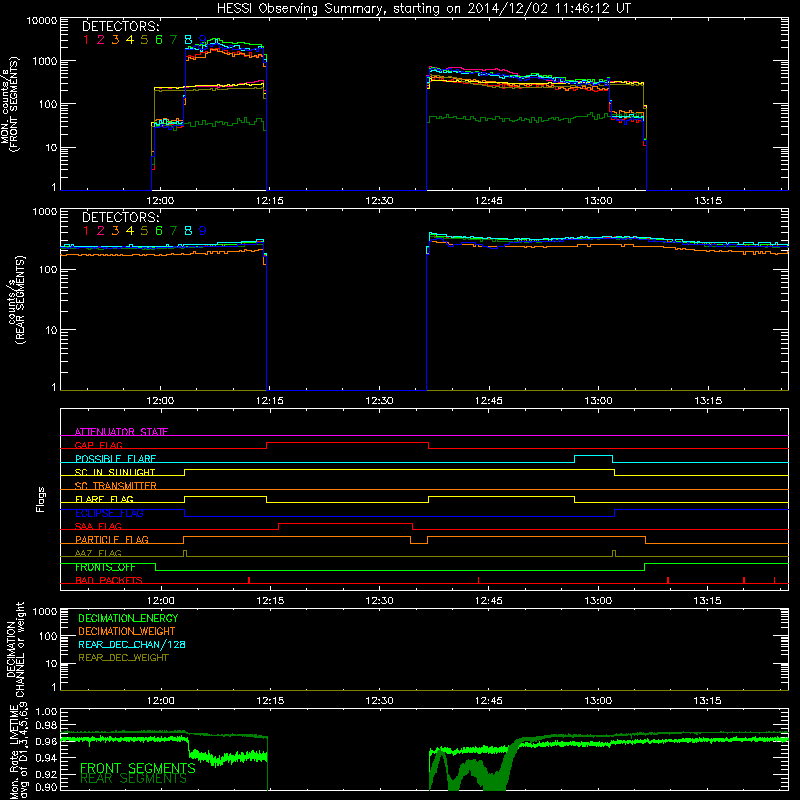Click the DECIMATION CHANNEL or weight axis title

(x=15, y=649)
